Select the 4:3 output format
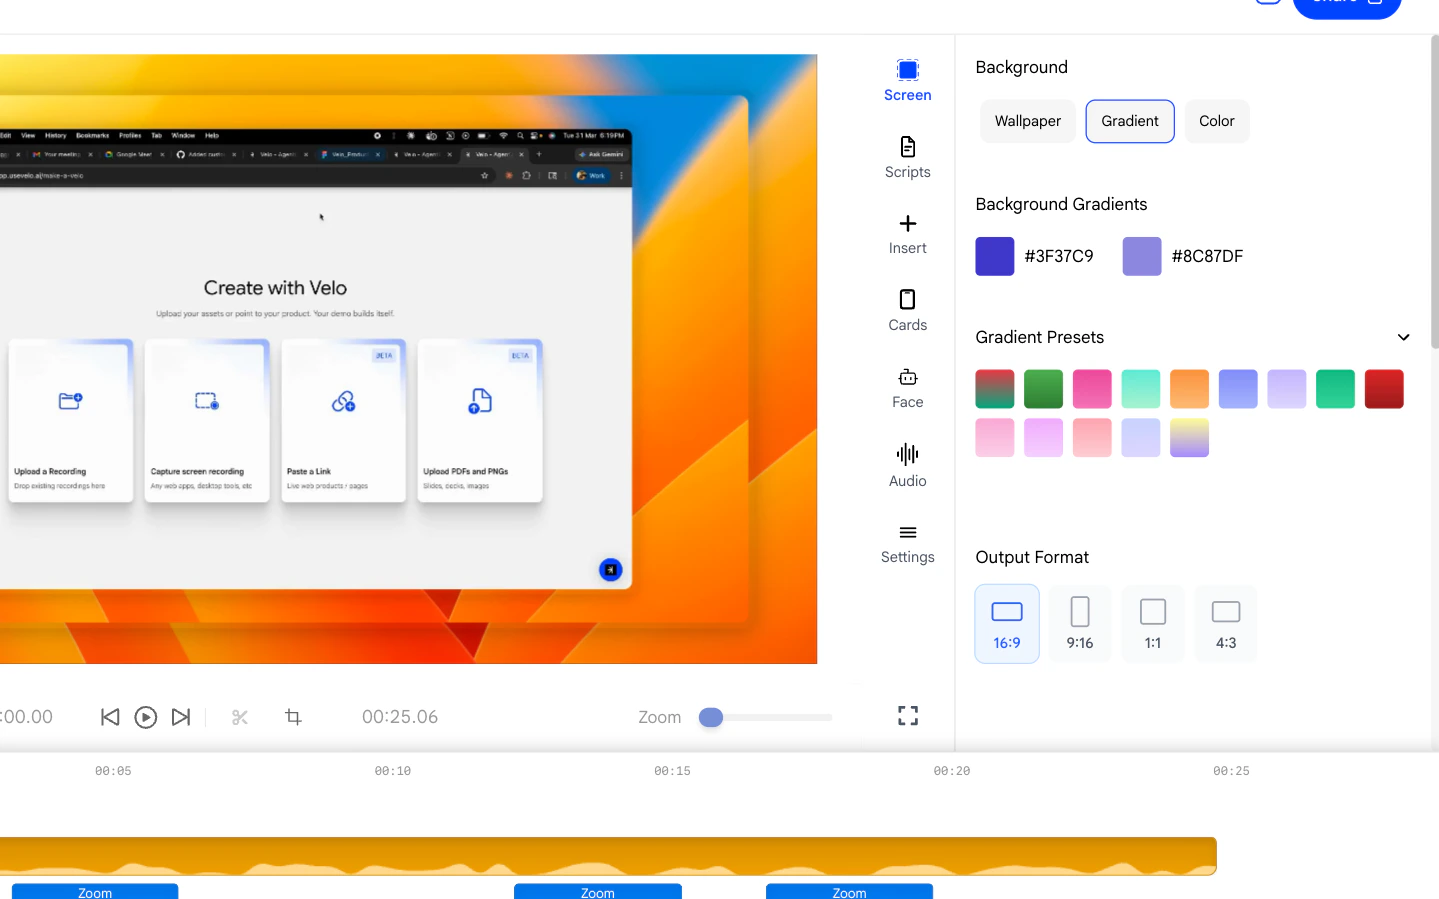The width and height of the screenshot is (1439, 899). (x=1226, y=624)
